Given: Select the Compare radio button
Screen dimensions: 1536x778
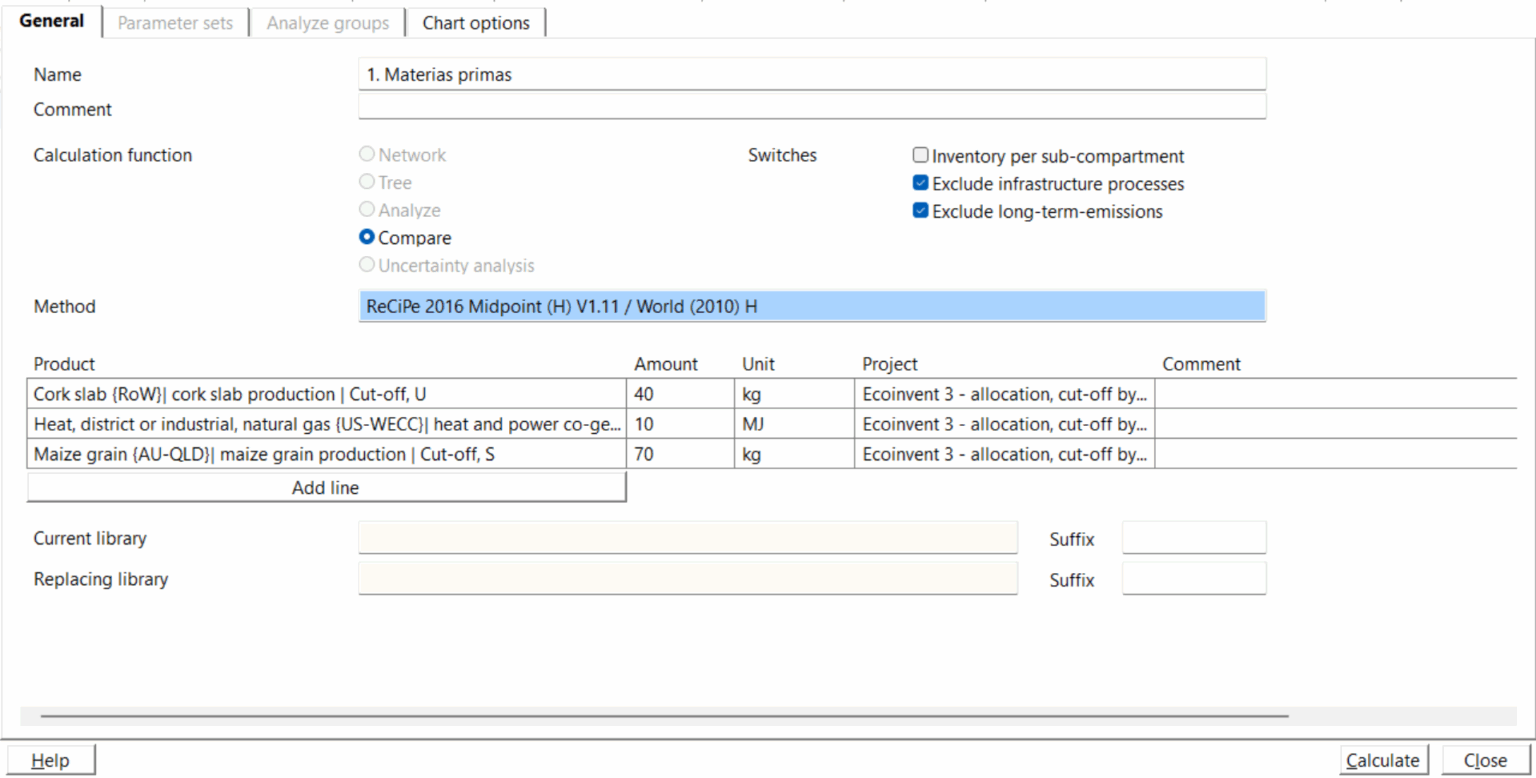Looking at the screenshot, I should click(x=367, y=238).
